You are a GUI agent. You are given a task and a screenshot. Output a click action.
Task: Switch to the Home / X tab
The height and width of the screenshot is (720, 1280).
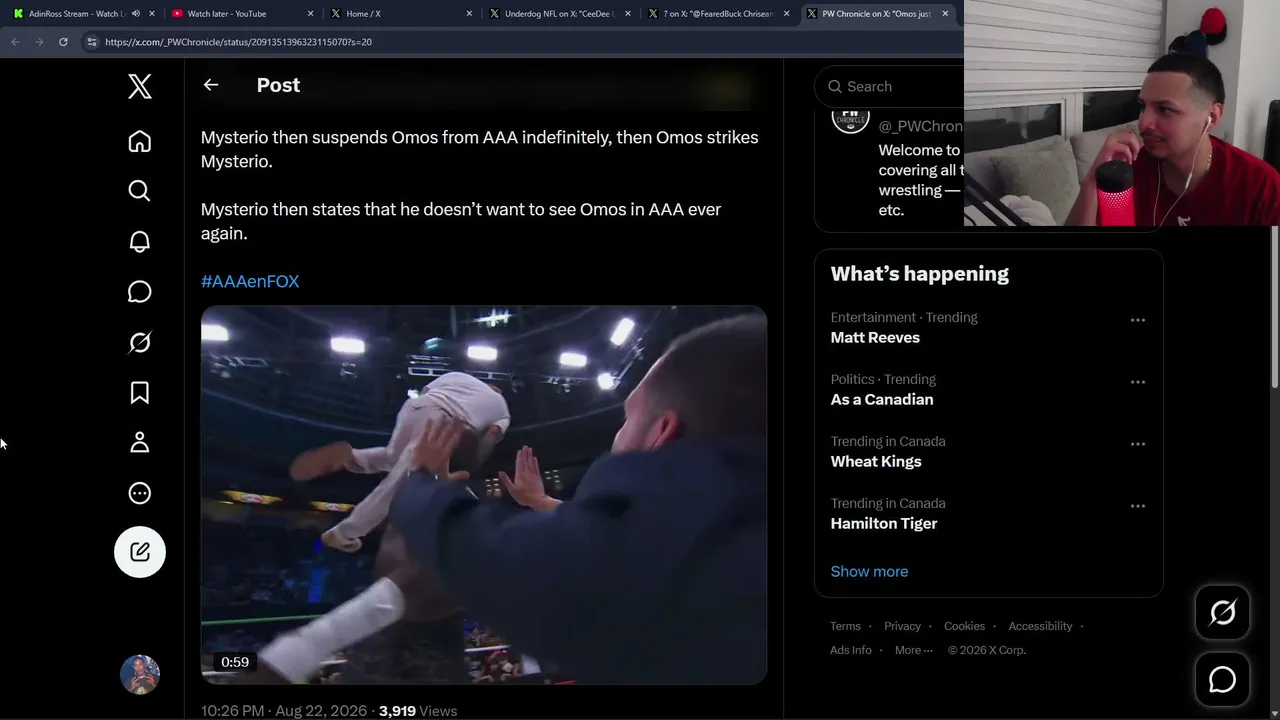(400, 14)
